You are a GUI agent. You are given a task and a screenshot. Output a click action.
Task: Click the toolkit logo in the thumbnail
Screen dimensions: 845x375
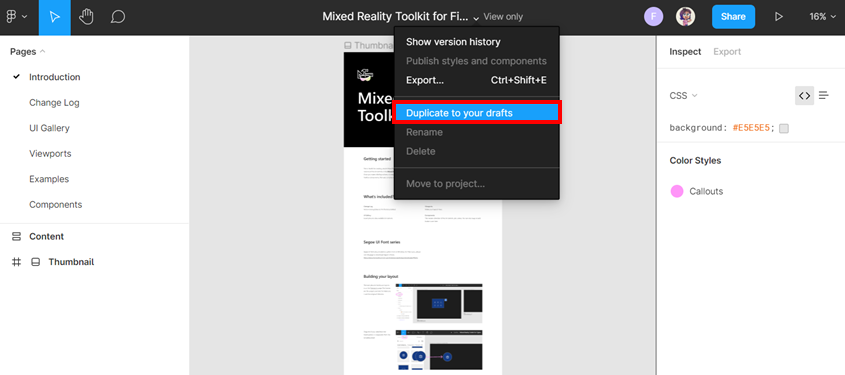[365, 75]
